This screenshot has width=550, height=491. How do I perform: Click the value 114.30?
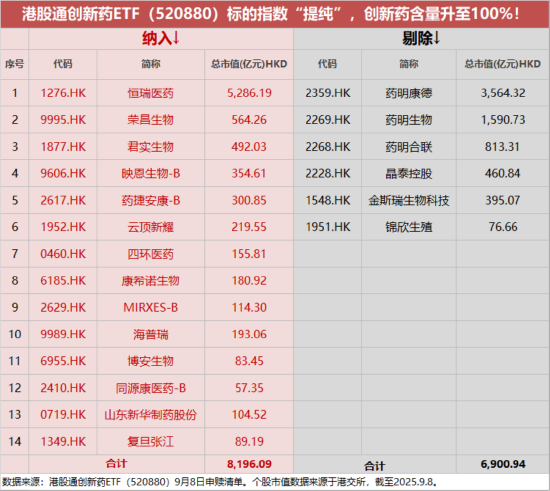(249, 308)
